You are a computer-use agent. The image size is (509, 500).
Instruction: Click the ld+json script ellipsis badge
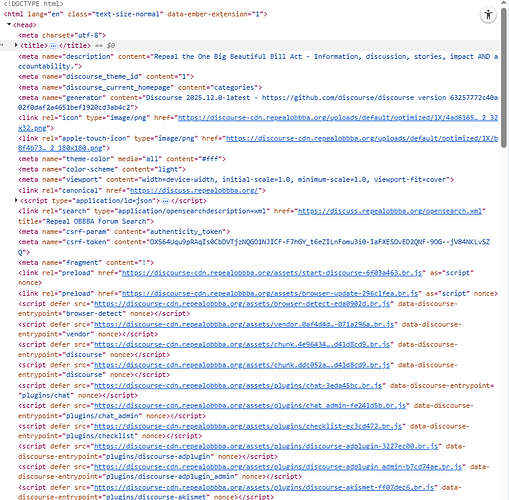[x=165, y=201]
